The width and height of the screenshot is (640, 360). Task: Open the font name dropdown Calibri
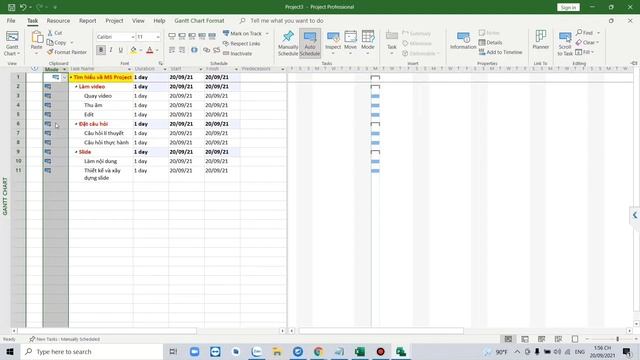pyautogui.click(x=133, y=37)
